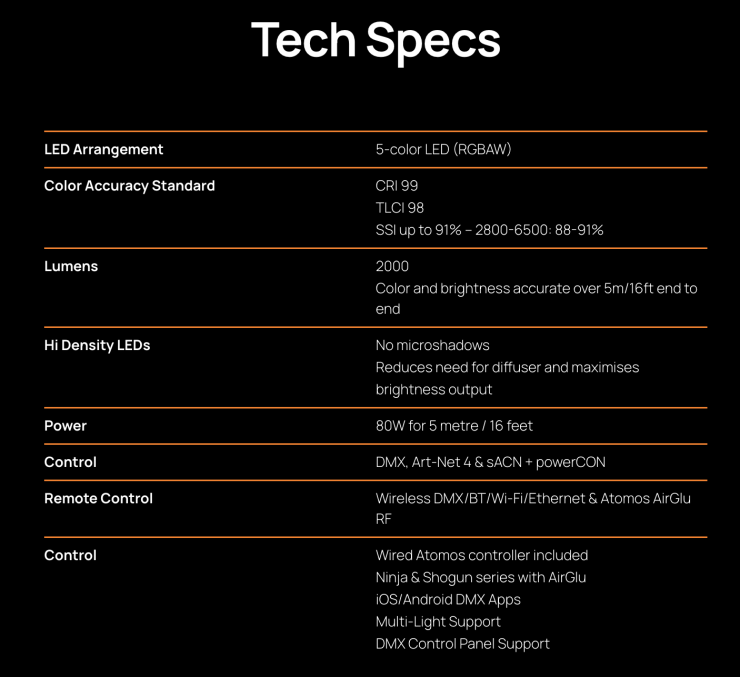Click the Hi Density LEDs label
Image resolution: width=740 pixels, height=677 pixels.
(x=97, y=345)
